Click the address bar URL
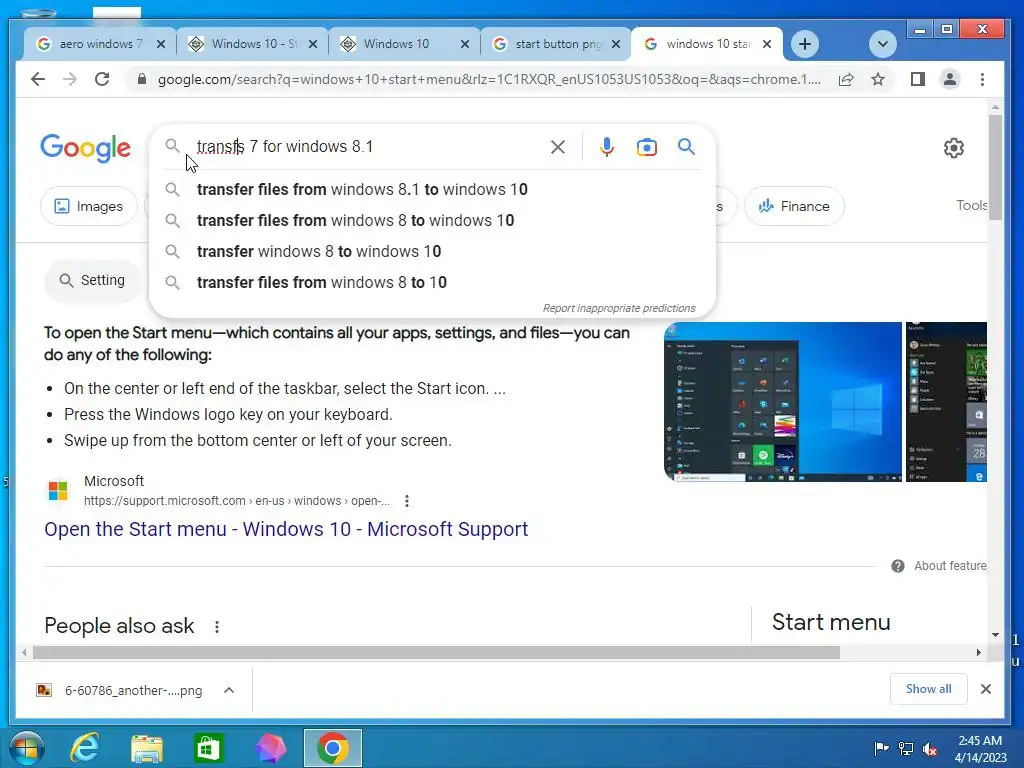 pyautogui.click(x=489, y=80)
